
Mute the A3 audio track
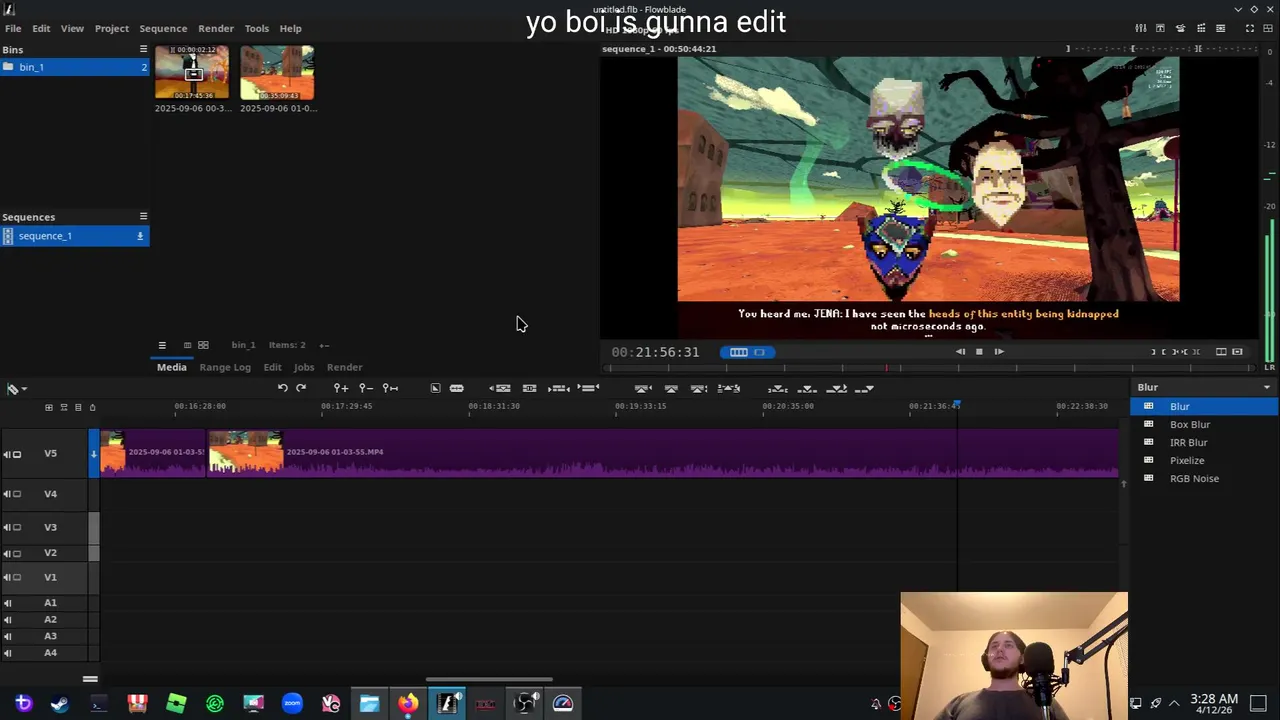(7, 636)
